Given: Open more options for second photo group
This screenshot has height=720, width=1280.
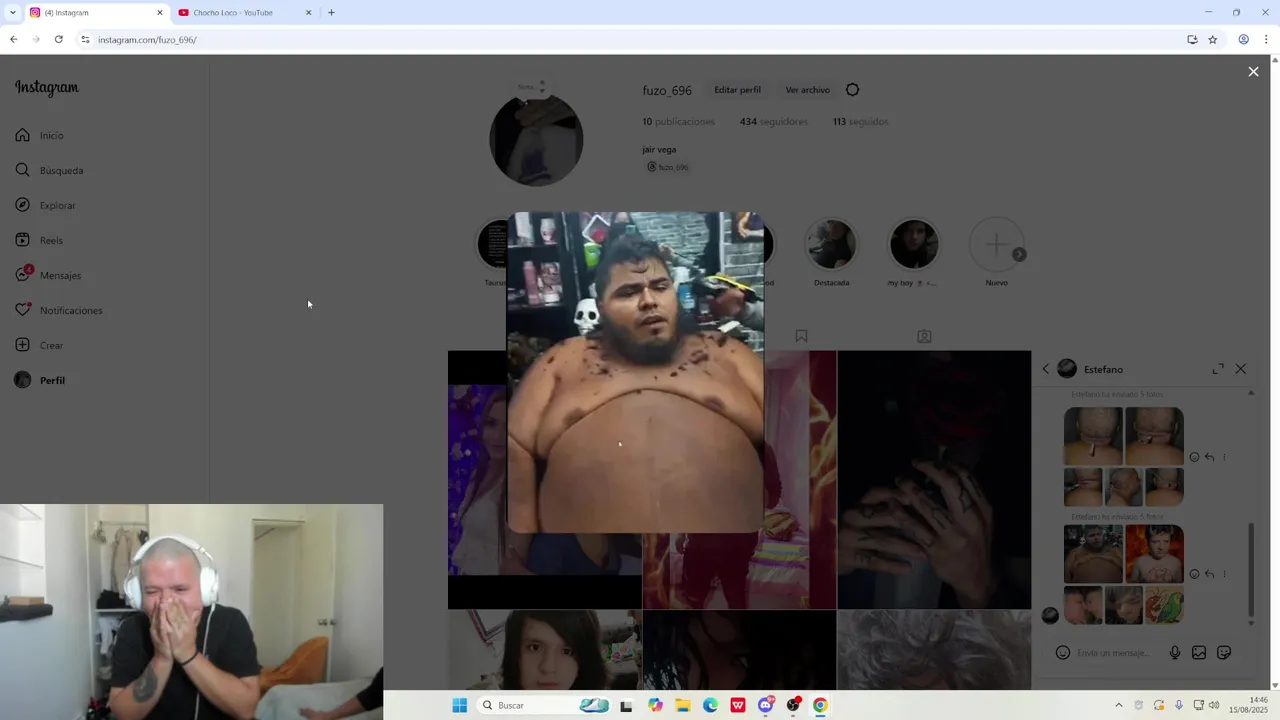Looking at the screenshot, I should pos(1224,574).
